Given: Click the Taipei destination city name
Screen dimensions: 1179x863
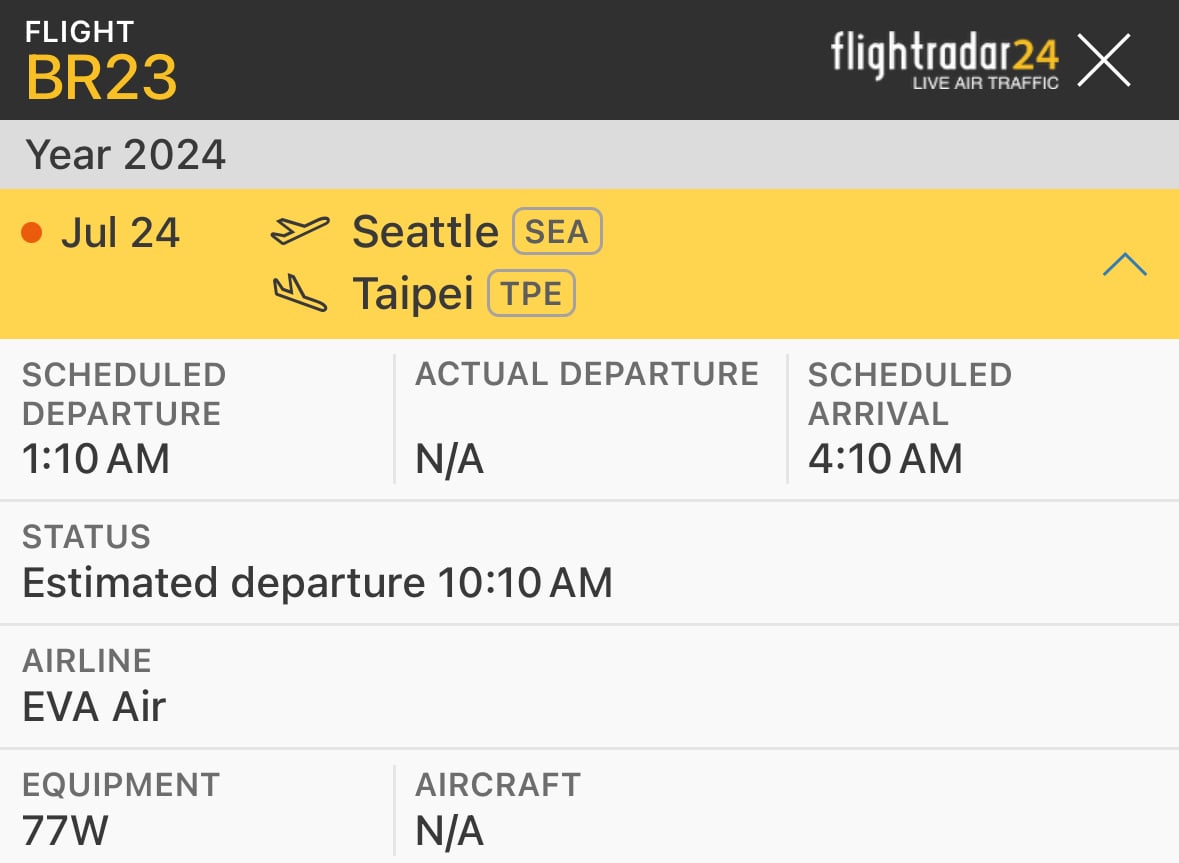Looking at the screenshot, I should click(x=413, y=293).
